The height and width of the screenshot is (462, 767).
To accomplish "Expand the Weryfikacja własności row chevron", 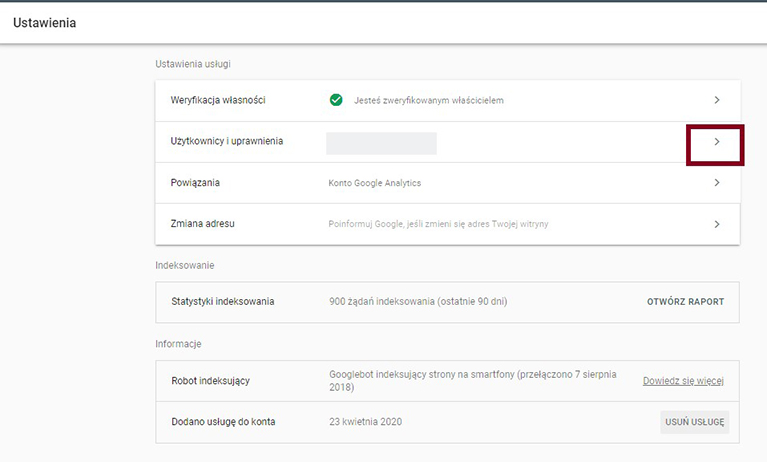I will click(x=717, y=100).
